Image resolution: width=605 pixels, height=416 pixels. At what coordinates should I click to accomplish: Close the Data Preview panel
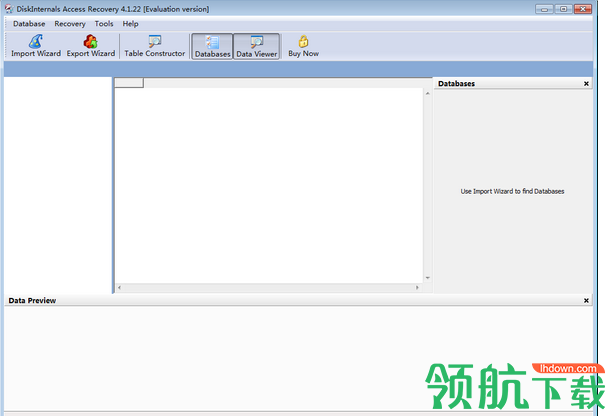[x=586, y=301]
